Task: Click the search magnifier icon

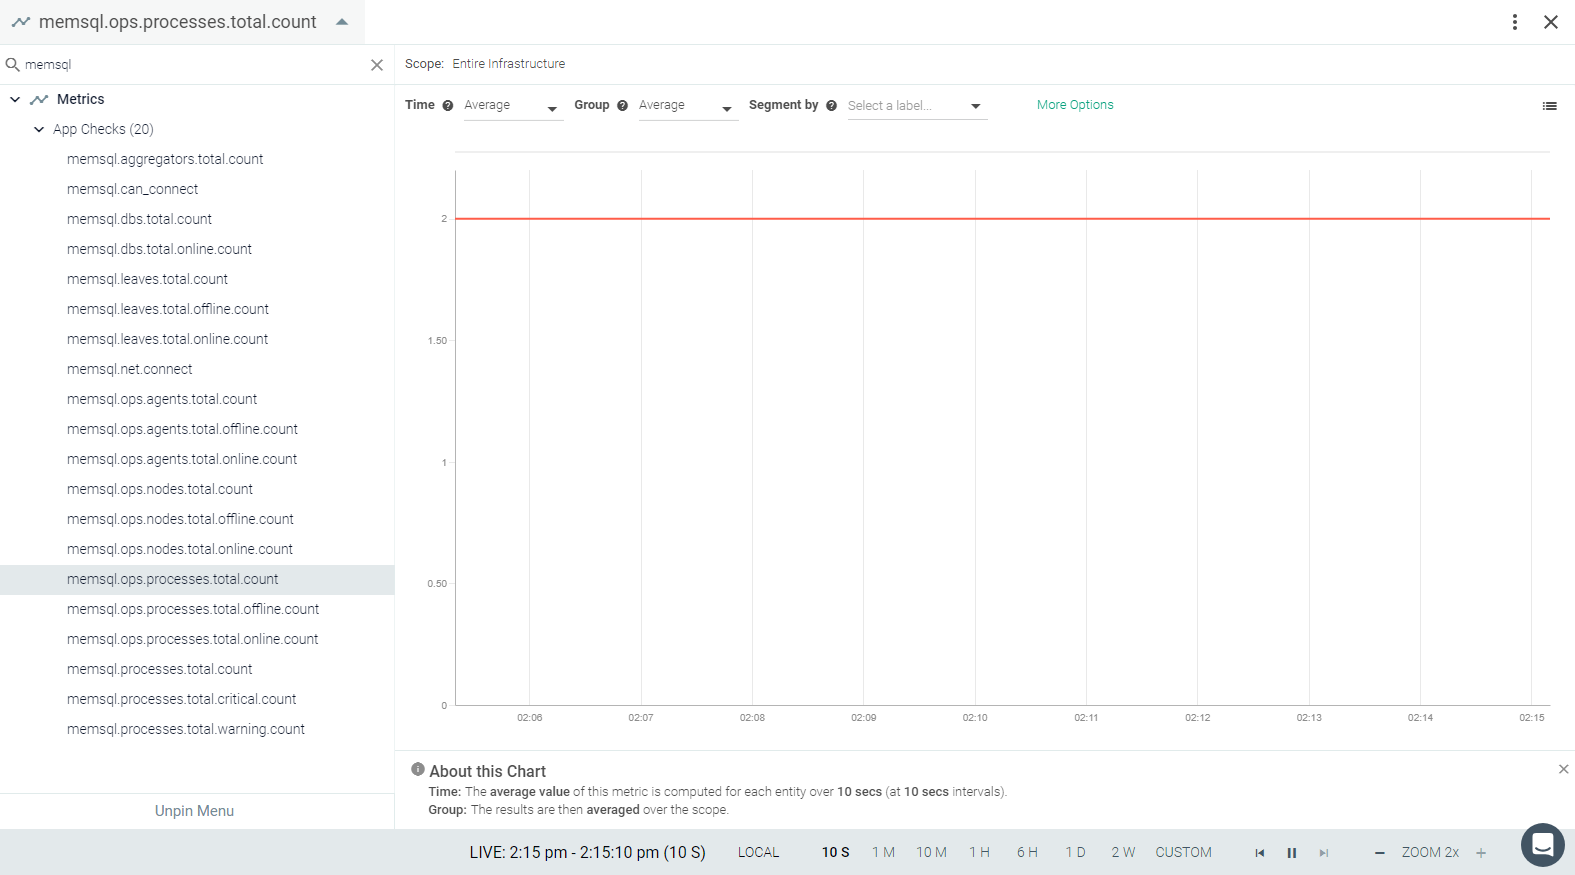Action: tap(13, 64)
